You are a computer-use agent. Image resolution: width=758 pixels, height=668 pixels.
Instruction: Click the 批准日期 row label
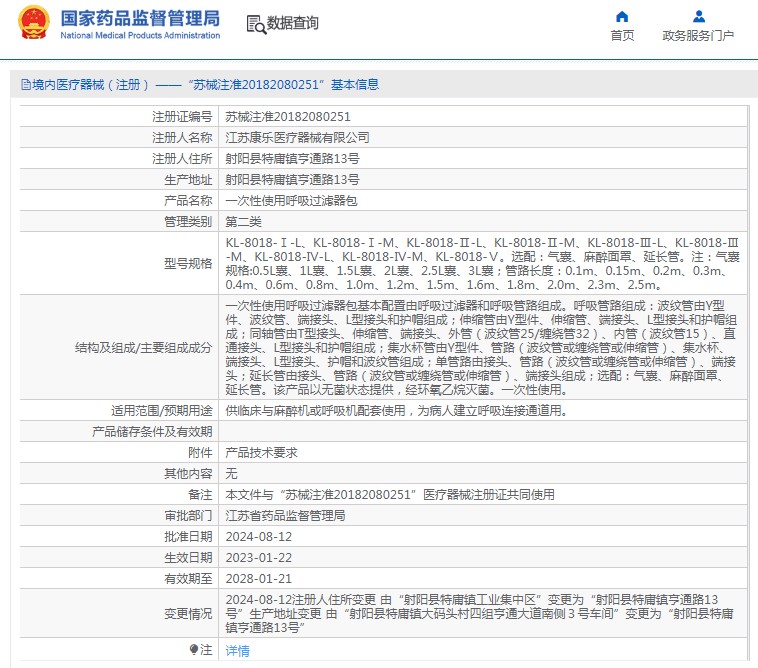coord(188,537)
